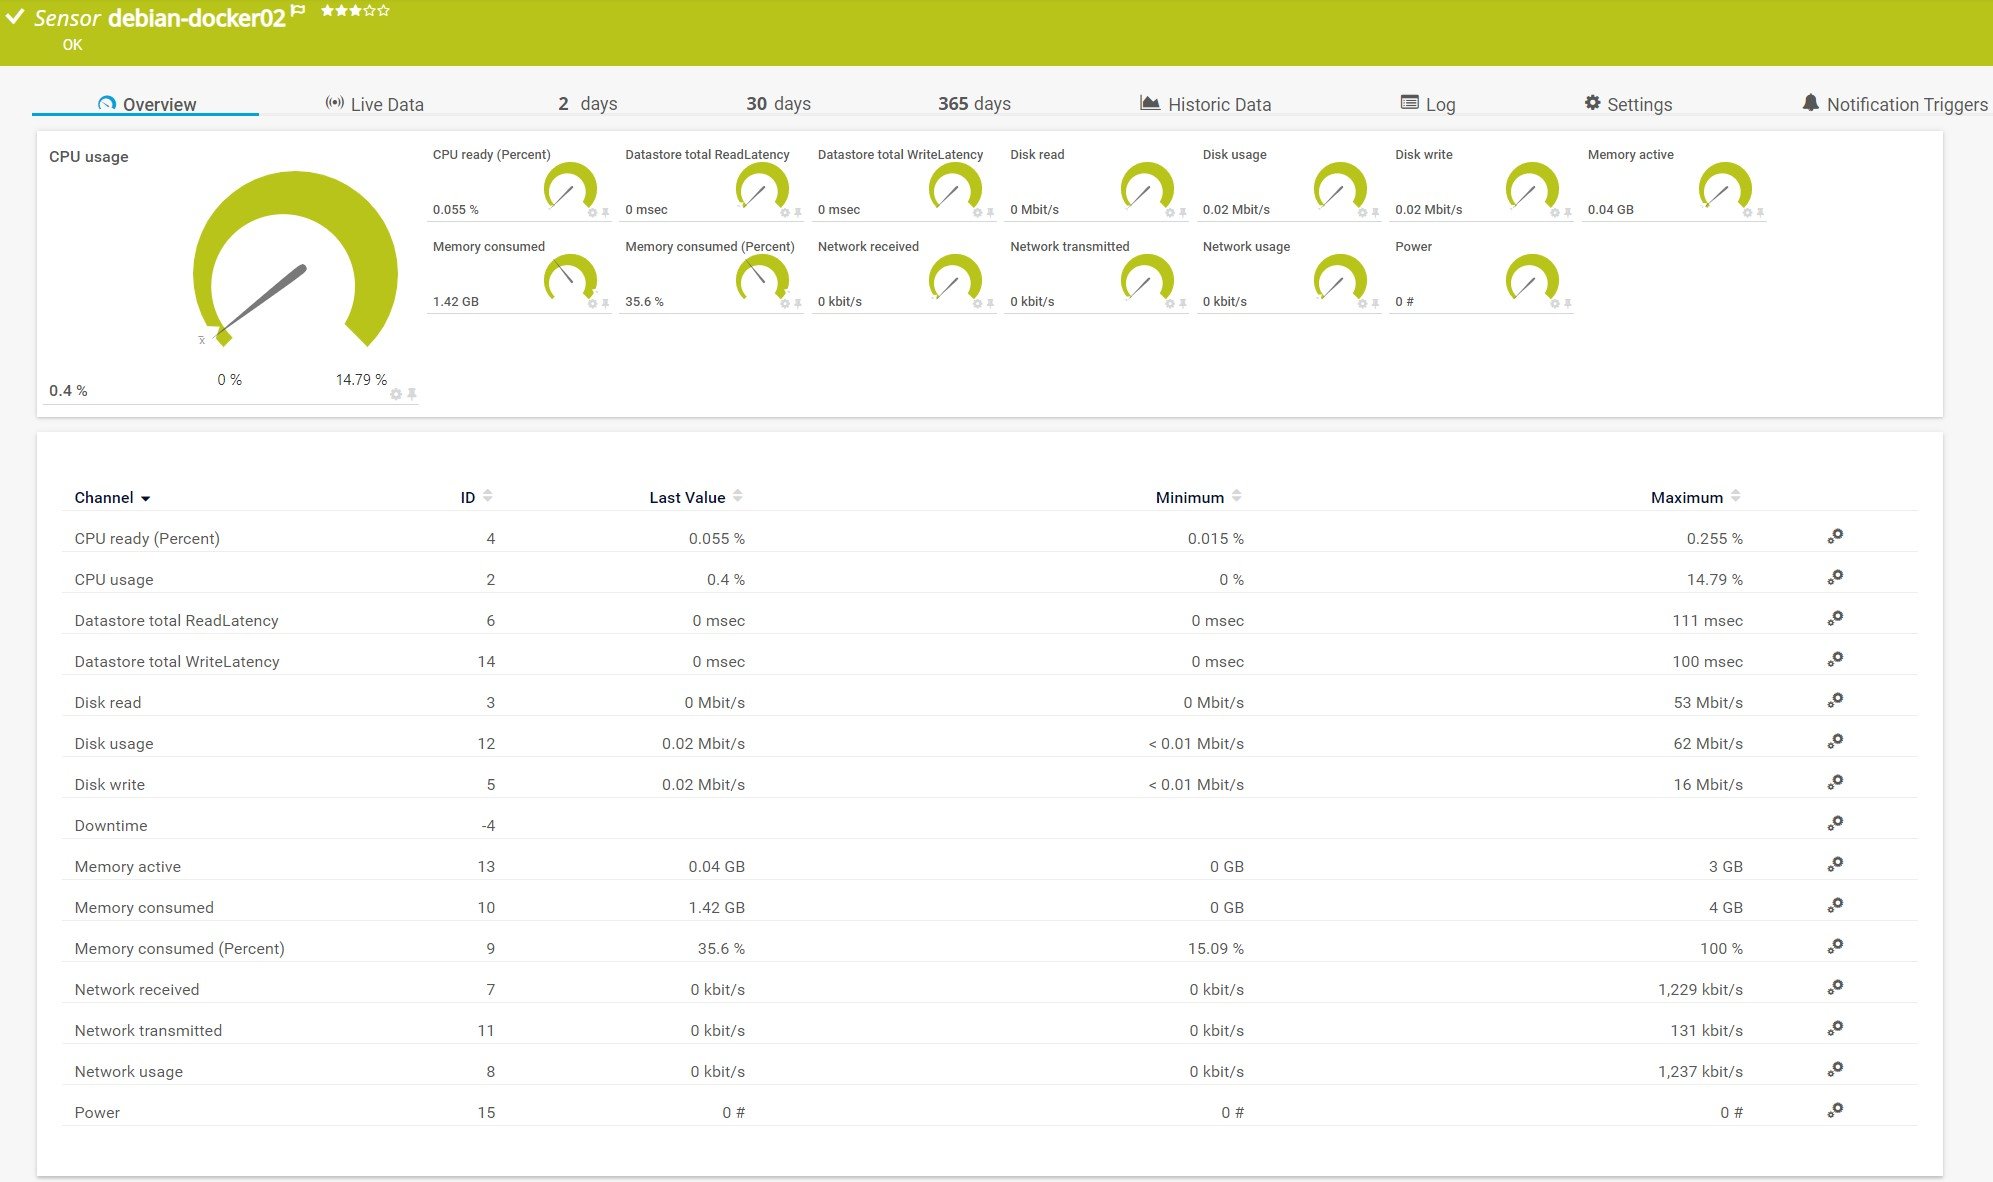Screen dimensions: 1993x1182
Task: Click pin icon on CPU ready (Percent) gauge
Action: (605, 213)
